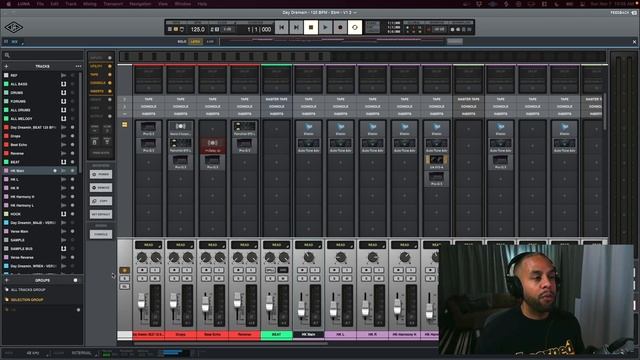Image resolution: width=640 pixels, height=360 pixels.
Task: Click the FEEDBACK link at top right
Action: pos(620,13)
